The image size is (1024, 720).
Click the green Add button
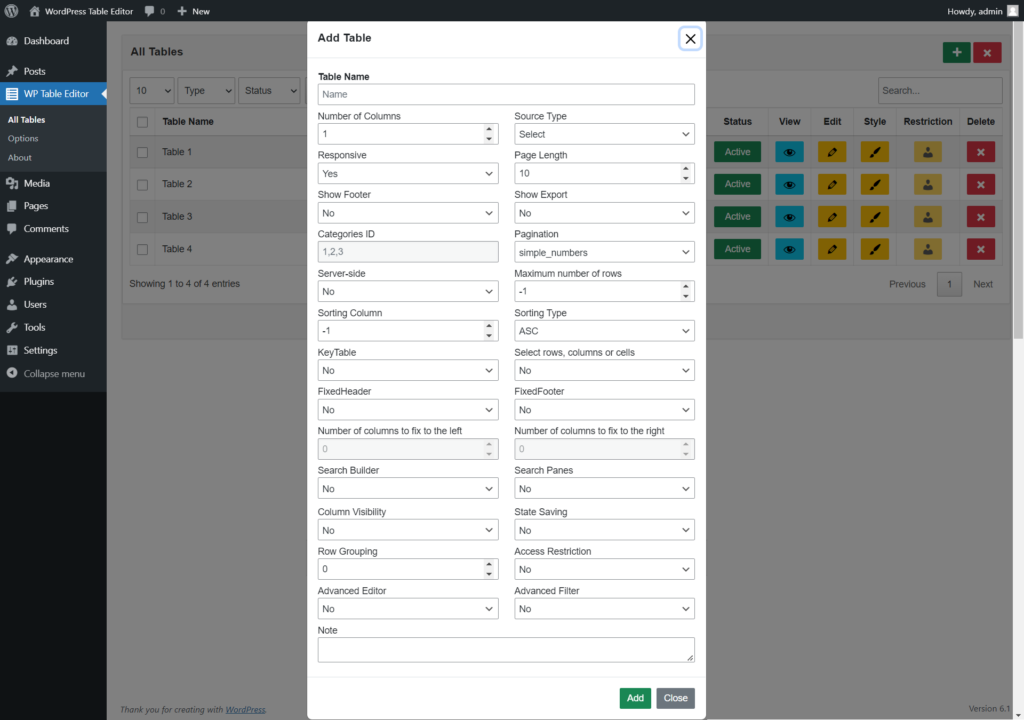tap(634, 698)
